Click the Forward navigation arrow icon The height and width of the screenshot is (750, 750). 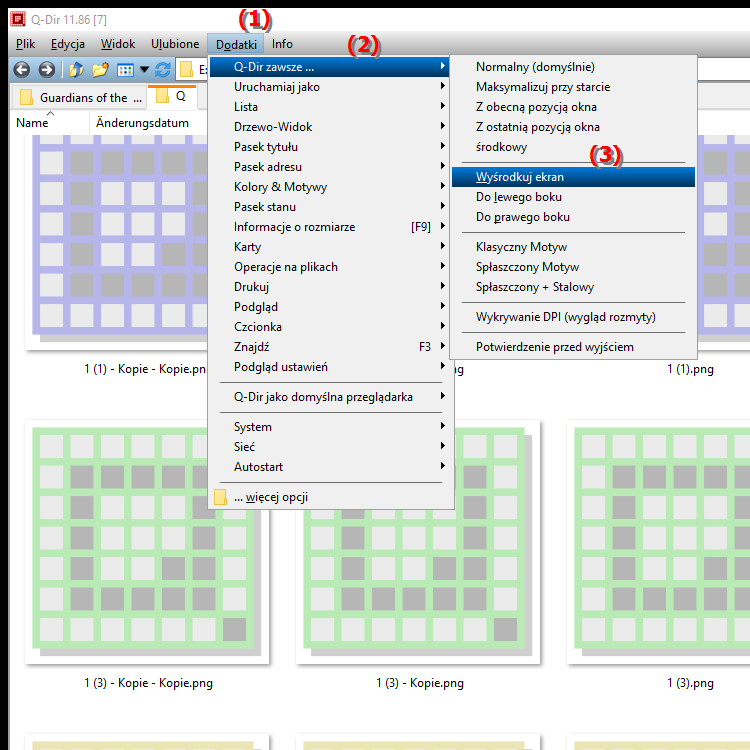[46, 70]
